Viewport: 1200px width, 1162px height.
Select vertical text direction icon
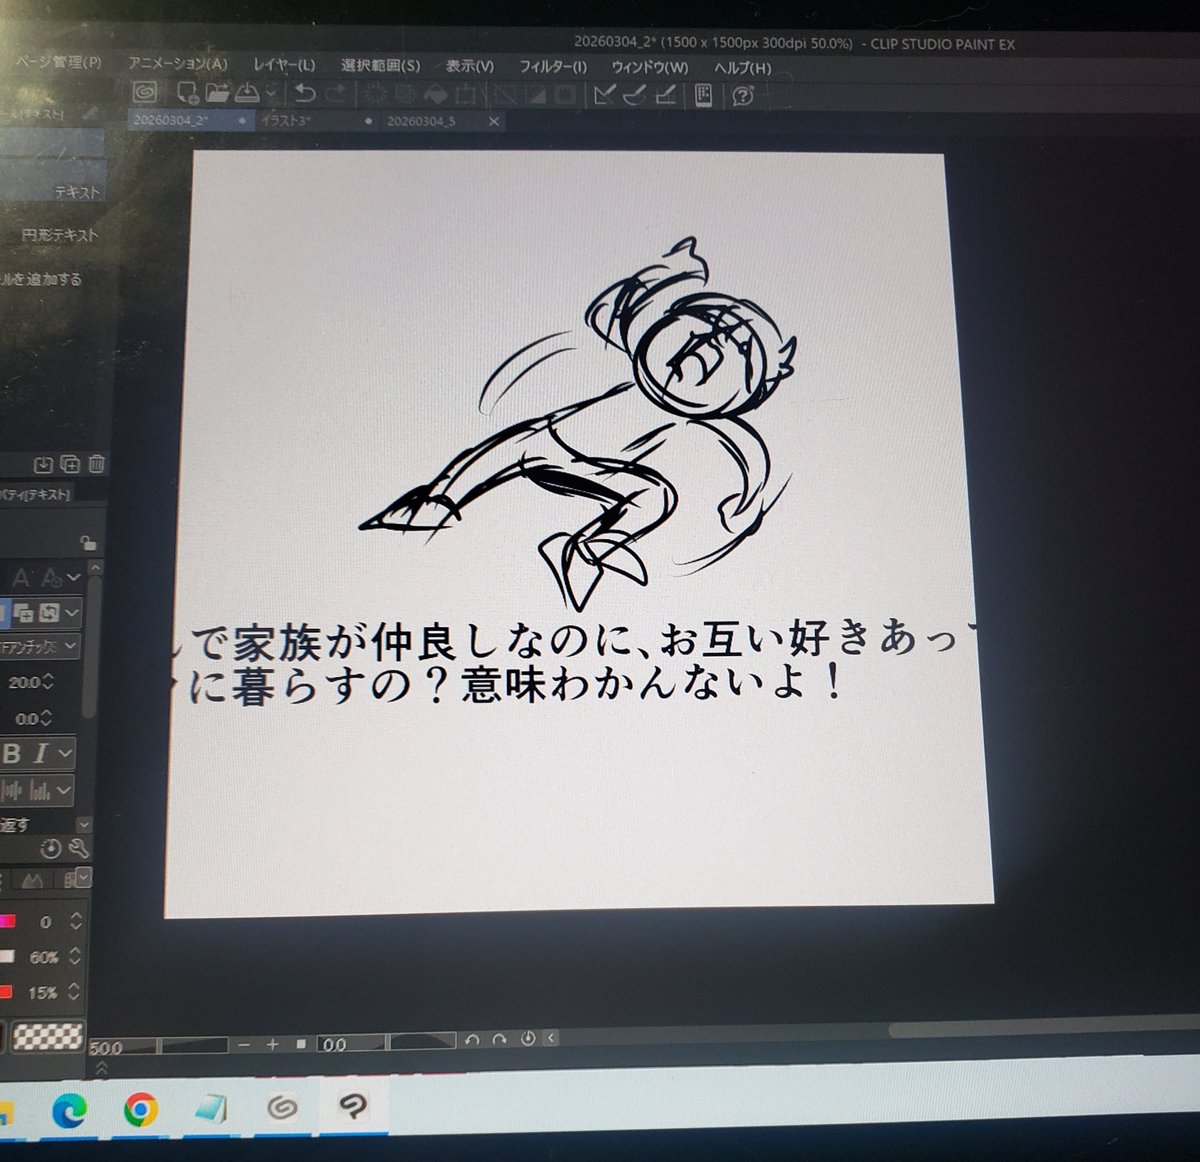tap(40, 791)
